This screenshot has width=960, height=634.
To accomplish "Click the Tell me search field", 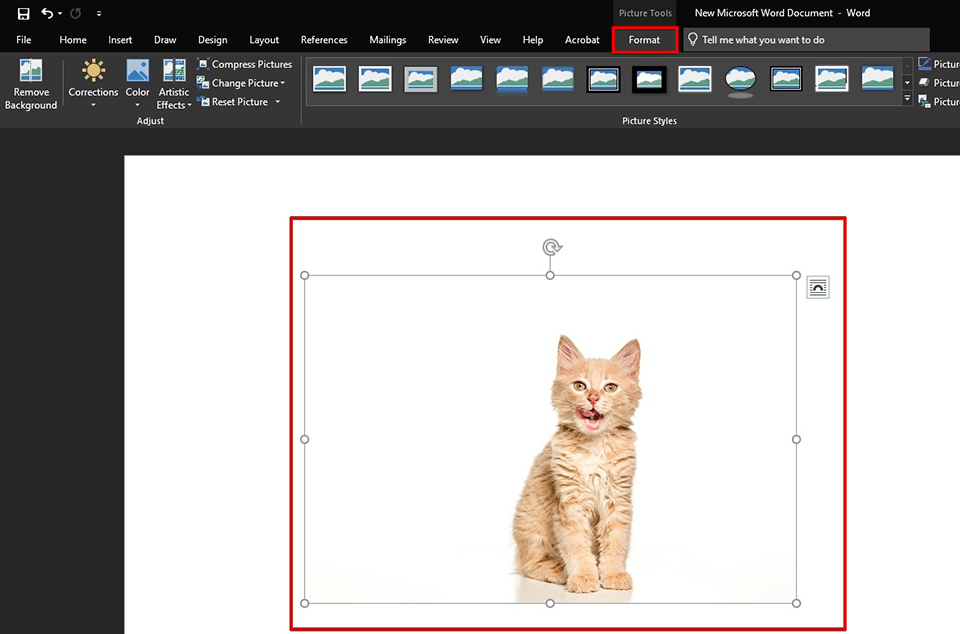I will pyautogui.click(x=805, y=40).
